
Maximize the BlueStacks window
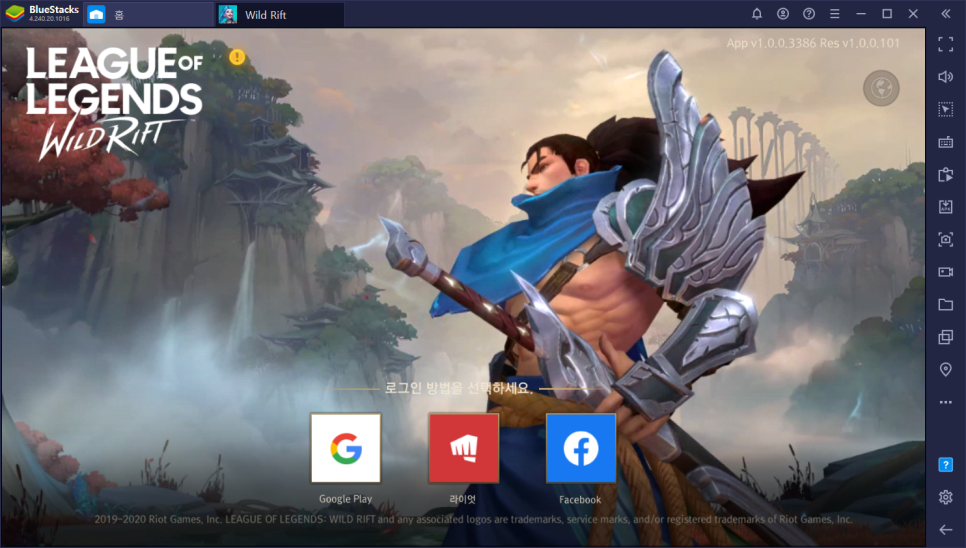pos(887,14)
